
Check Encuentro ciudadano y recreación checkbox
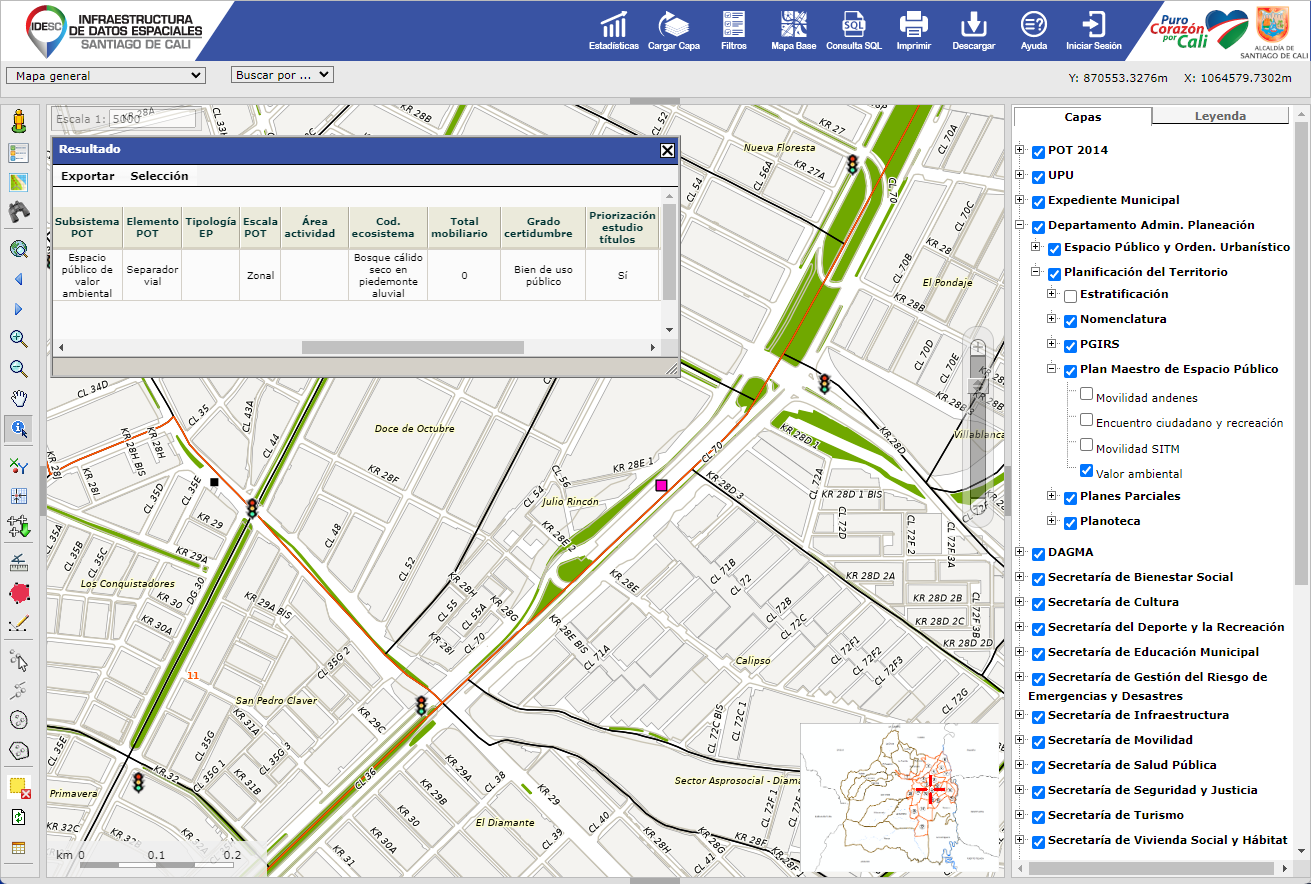click(1086, 420)
